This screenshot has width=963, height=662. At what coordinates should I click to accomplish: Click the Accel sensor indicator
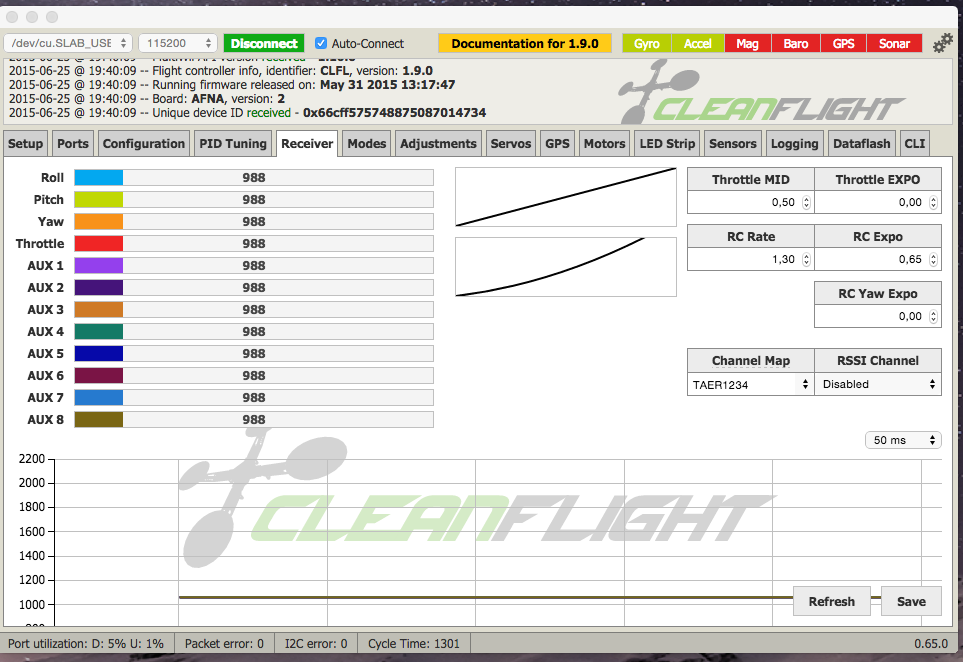[698, 44]
